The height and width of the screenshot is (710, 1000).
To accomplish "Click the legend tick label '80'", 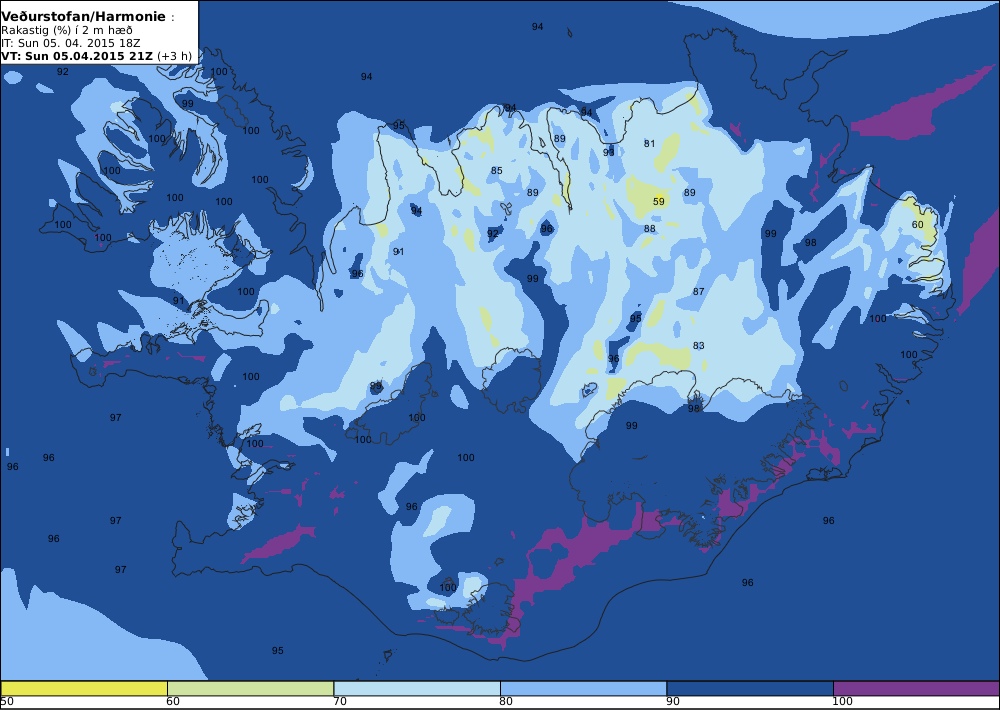I will tap(506, 702).
